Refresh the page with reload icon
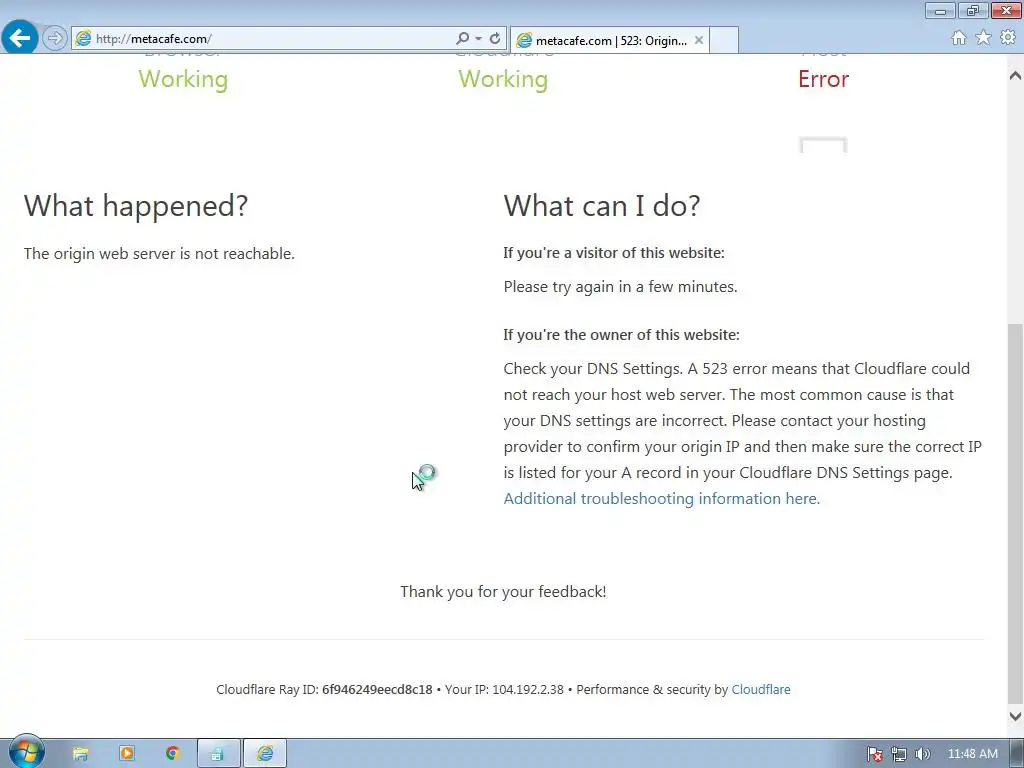 [495, 39]
